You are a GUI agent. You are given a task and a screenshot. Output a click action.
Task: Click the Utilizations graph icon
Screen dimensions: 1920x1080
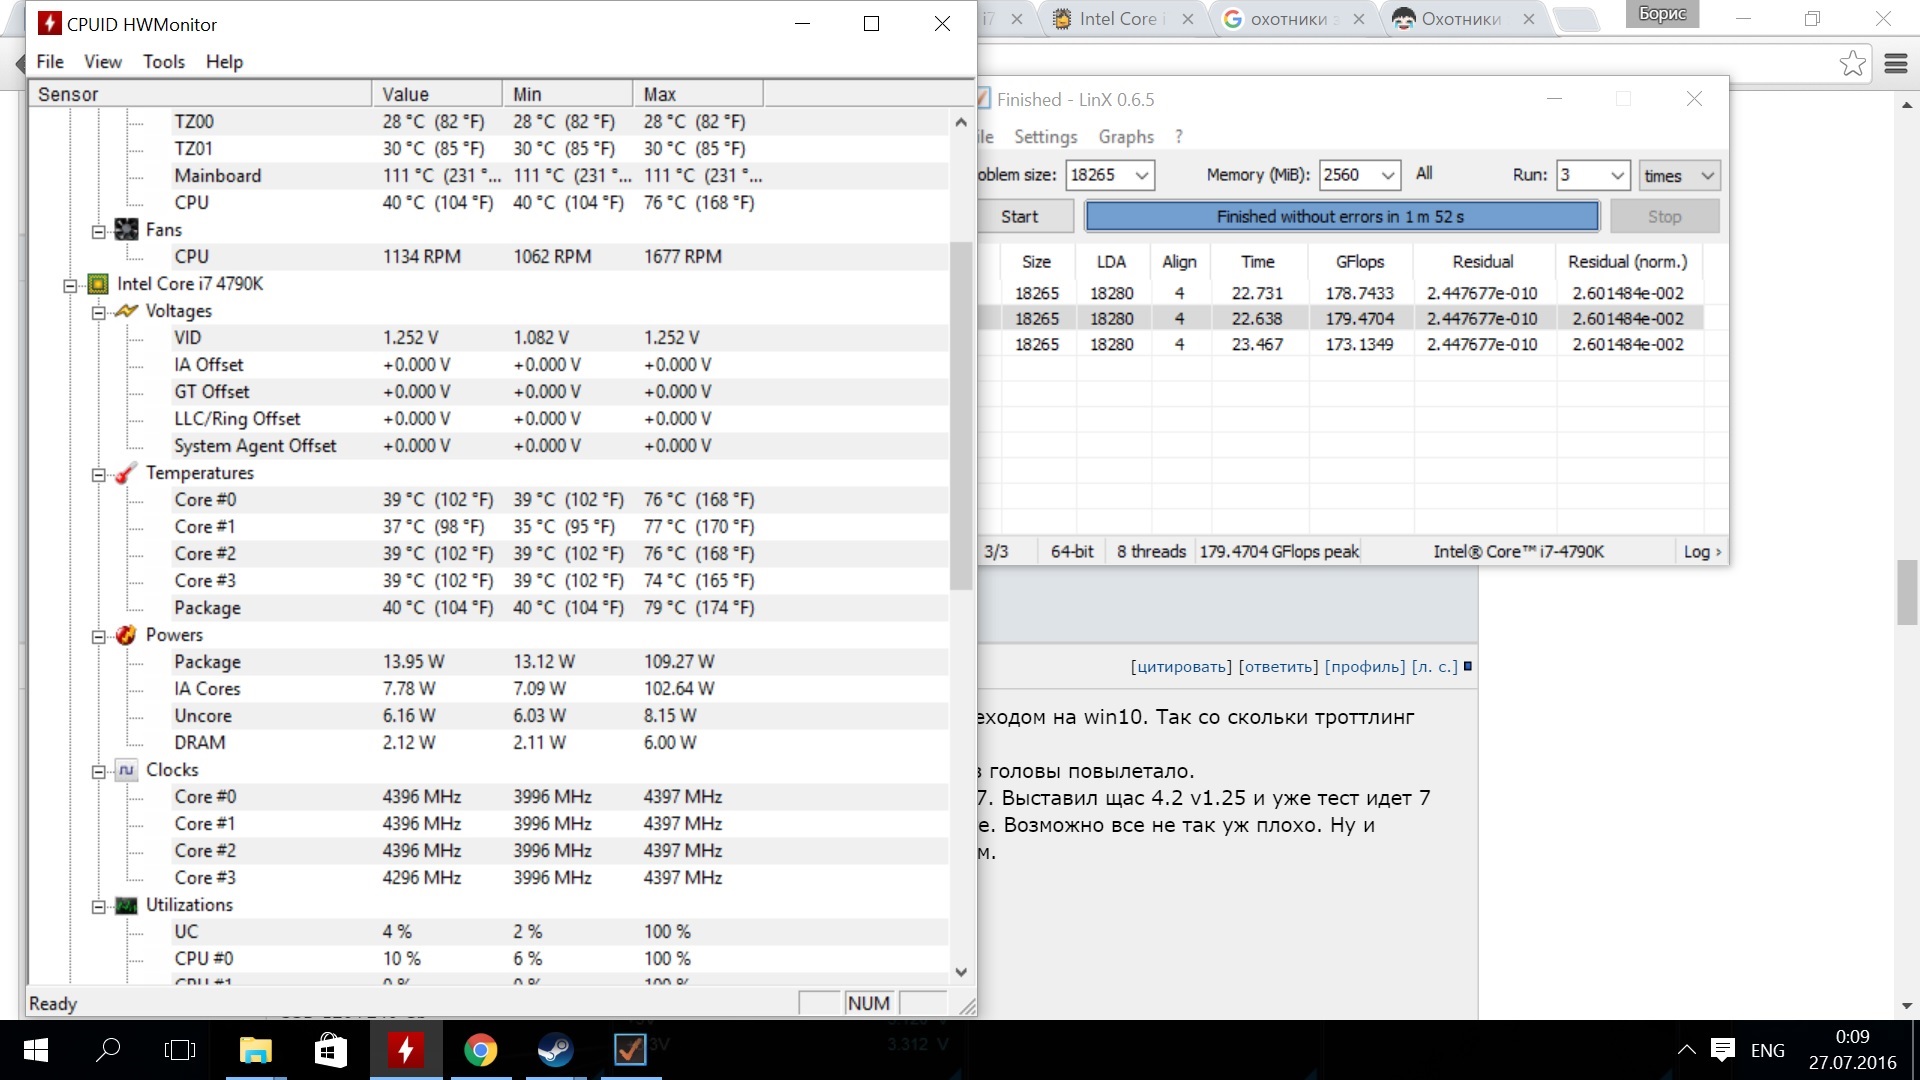(126, 905)
